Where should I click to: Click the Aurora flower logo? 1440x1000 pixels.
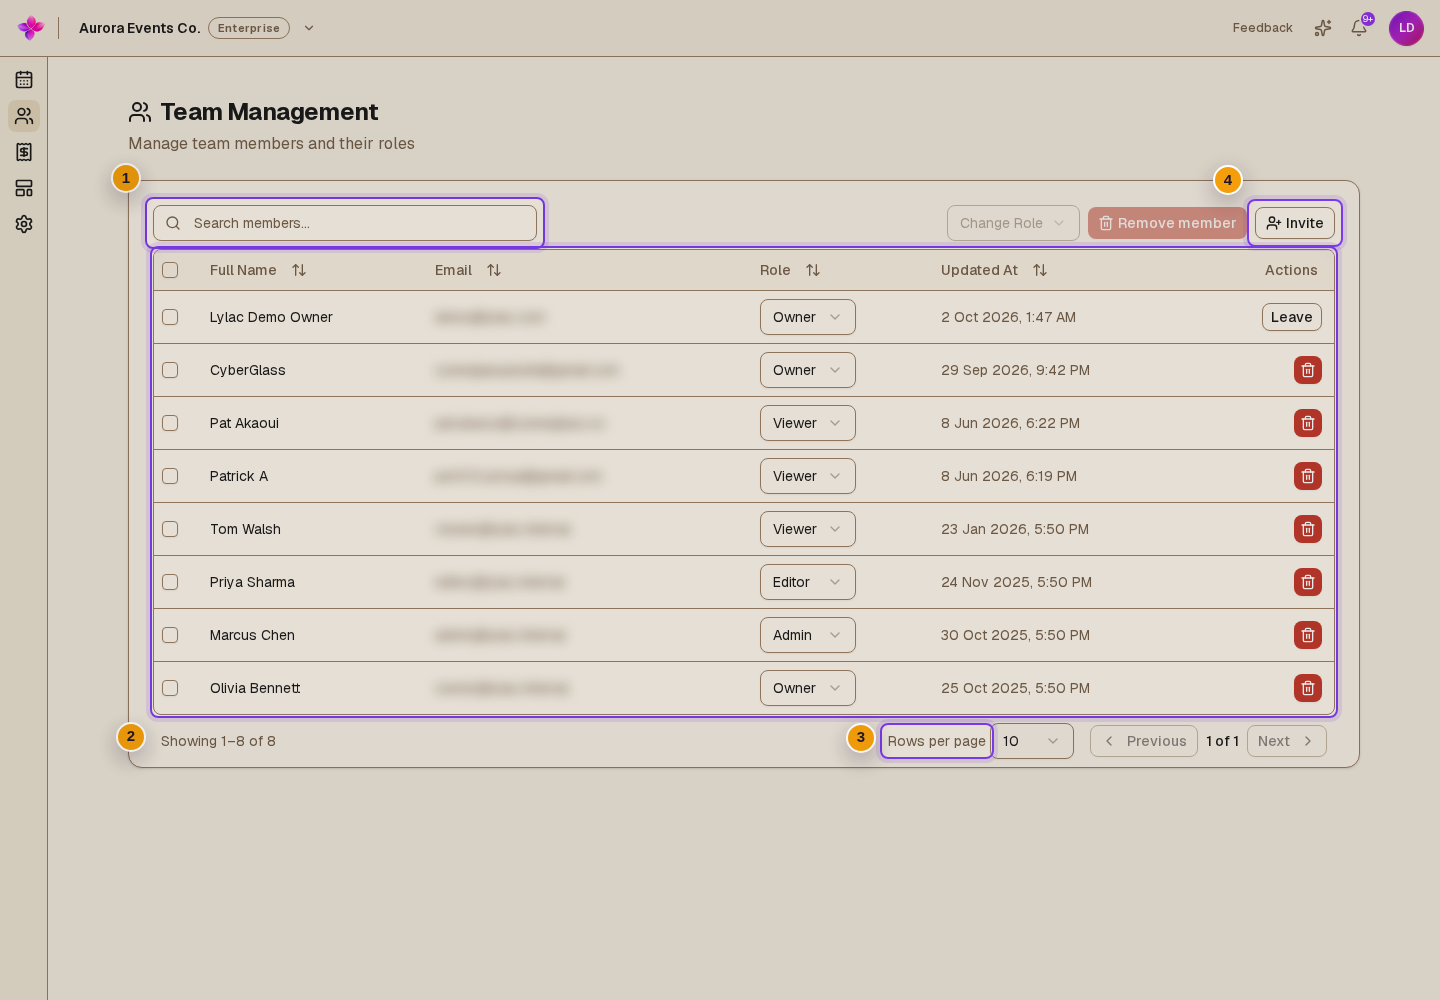(x=31, y=28)
